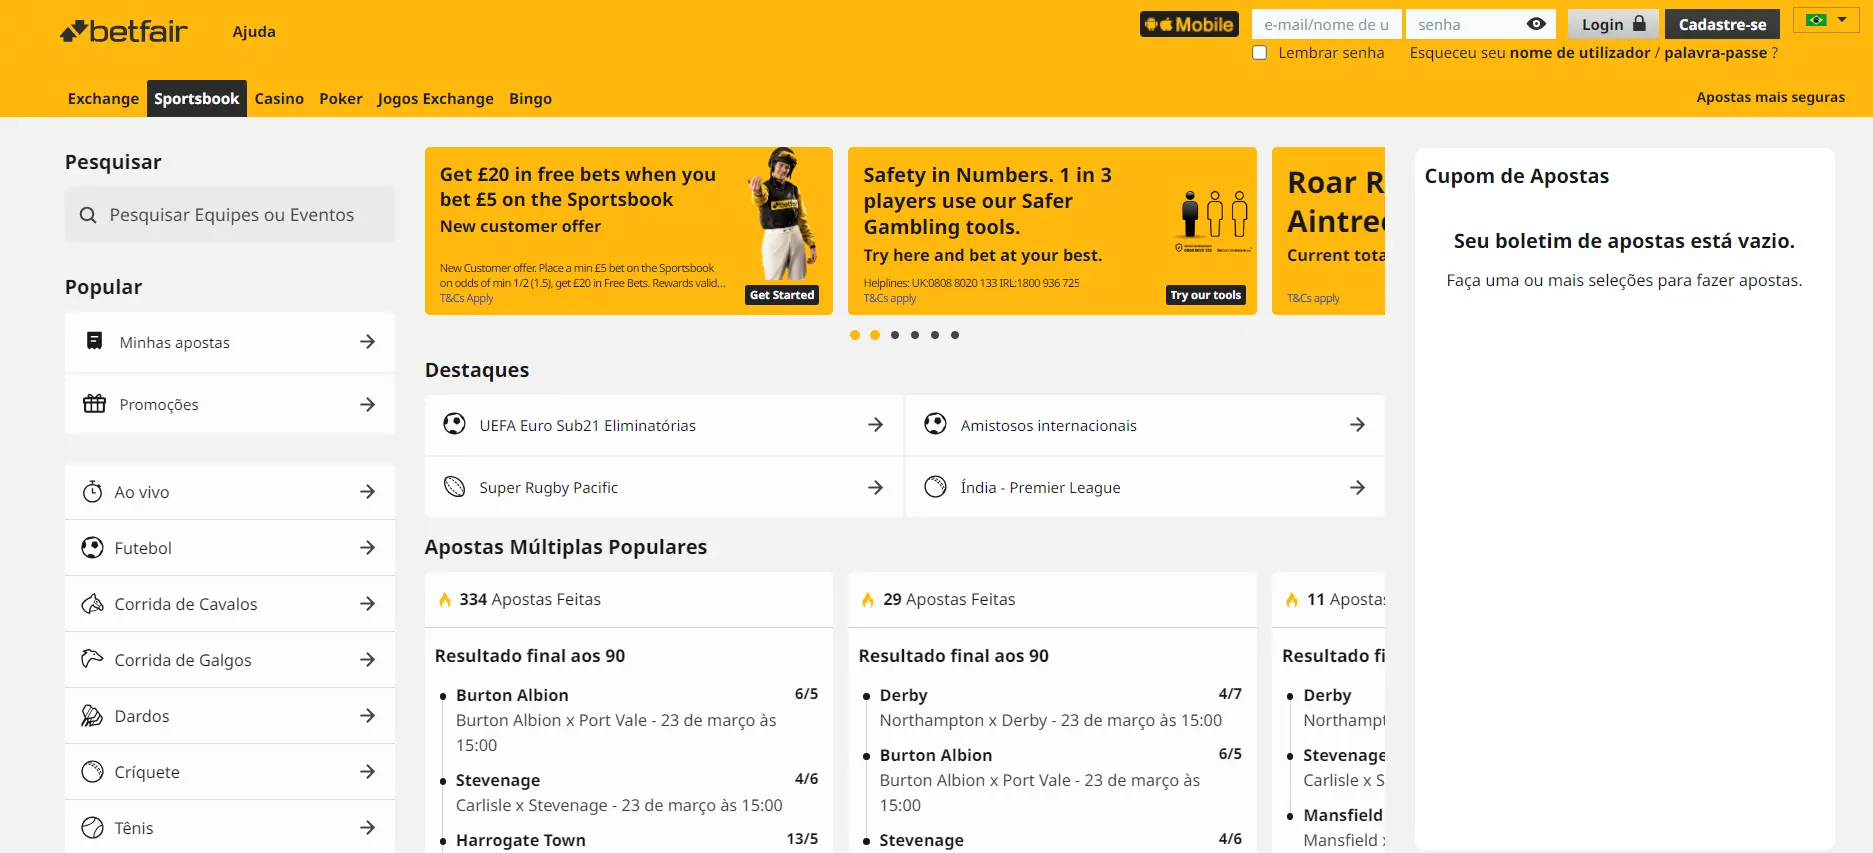Click the search box Pesquisar Equipes ou Eventos
The image size is (1873, 853).
point(230,215)
